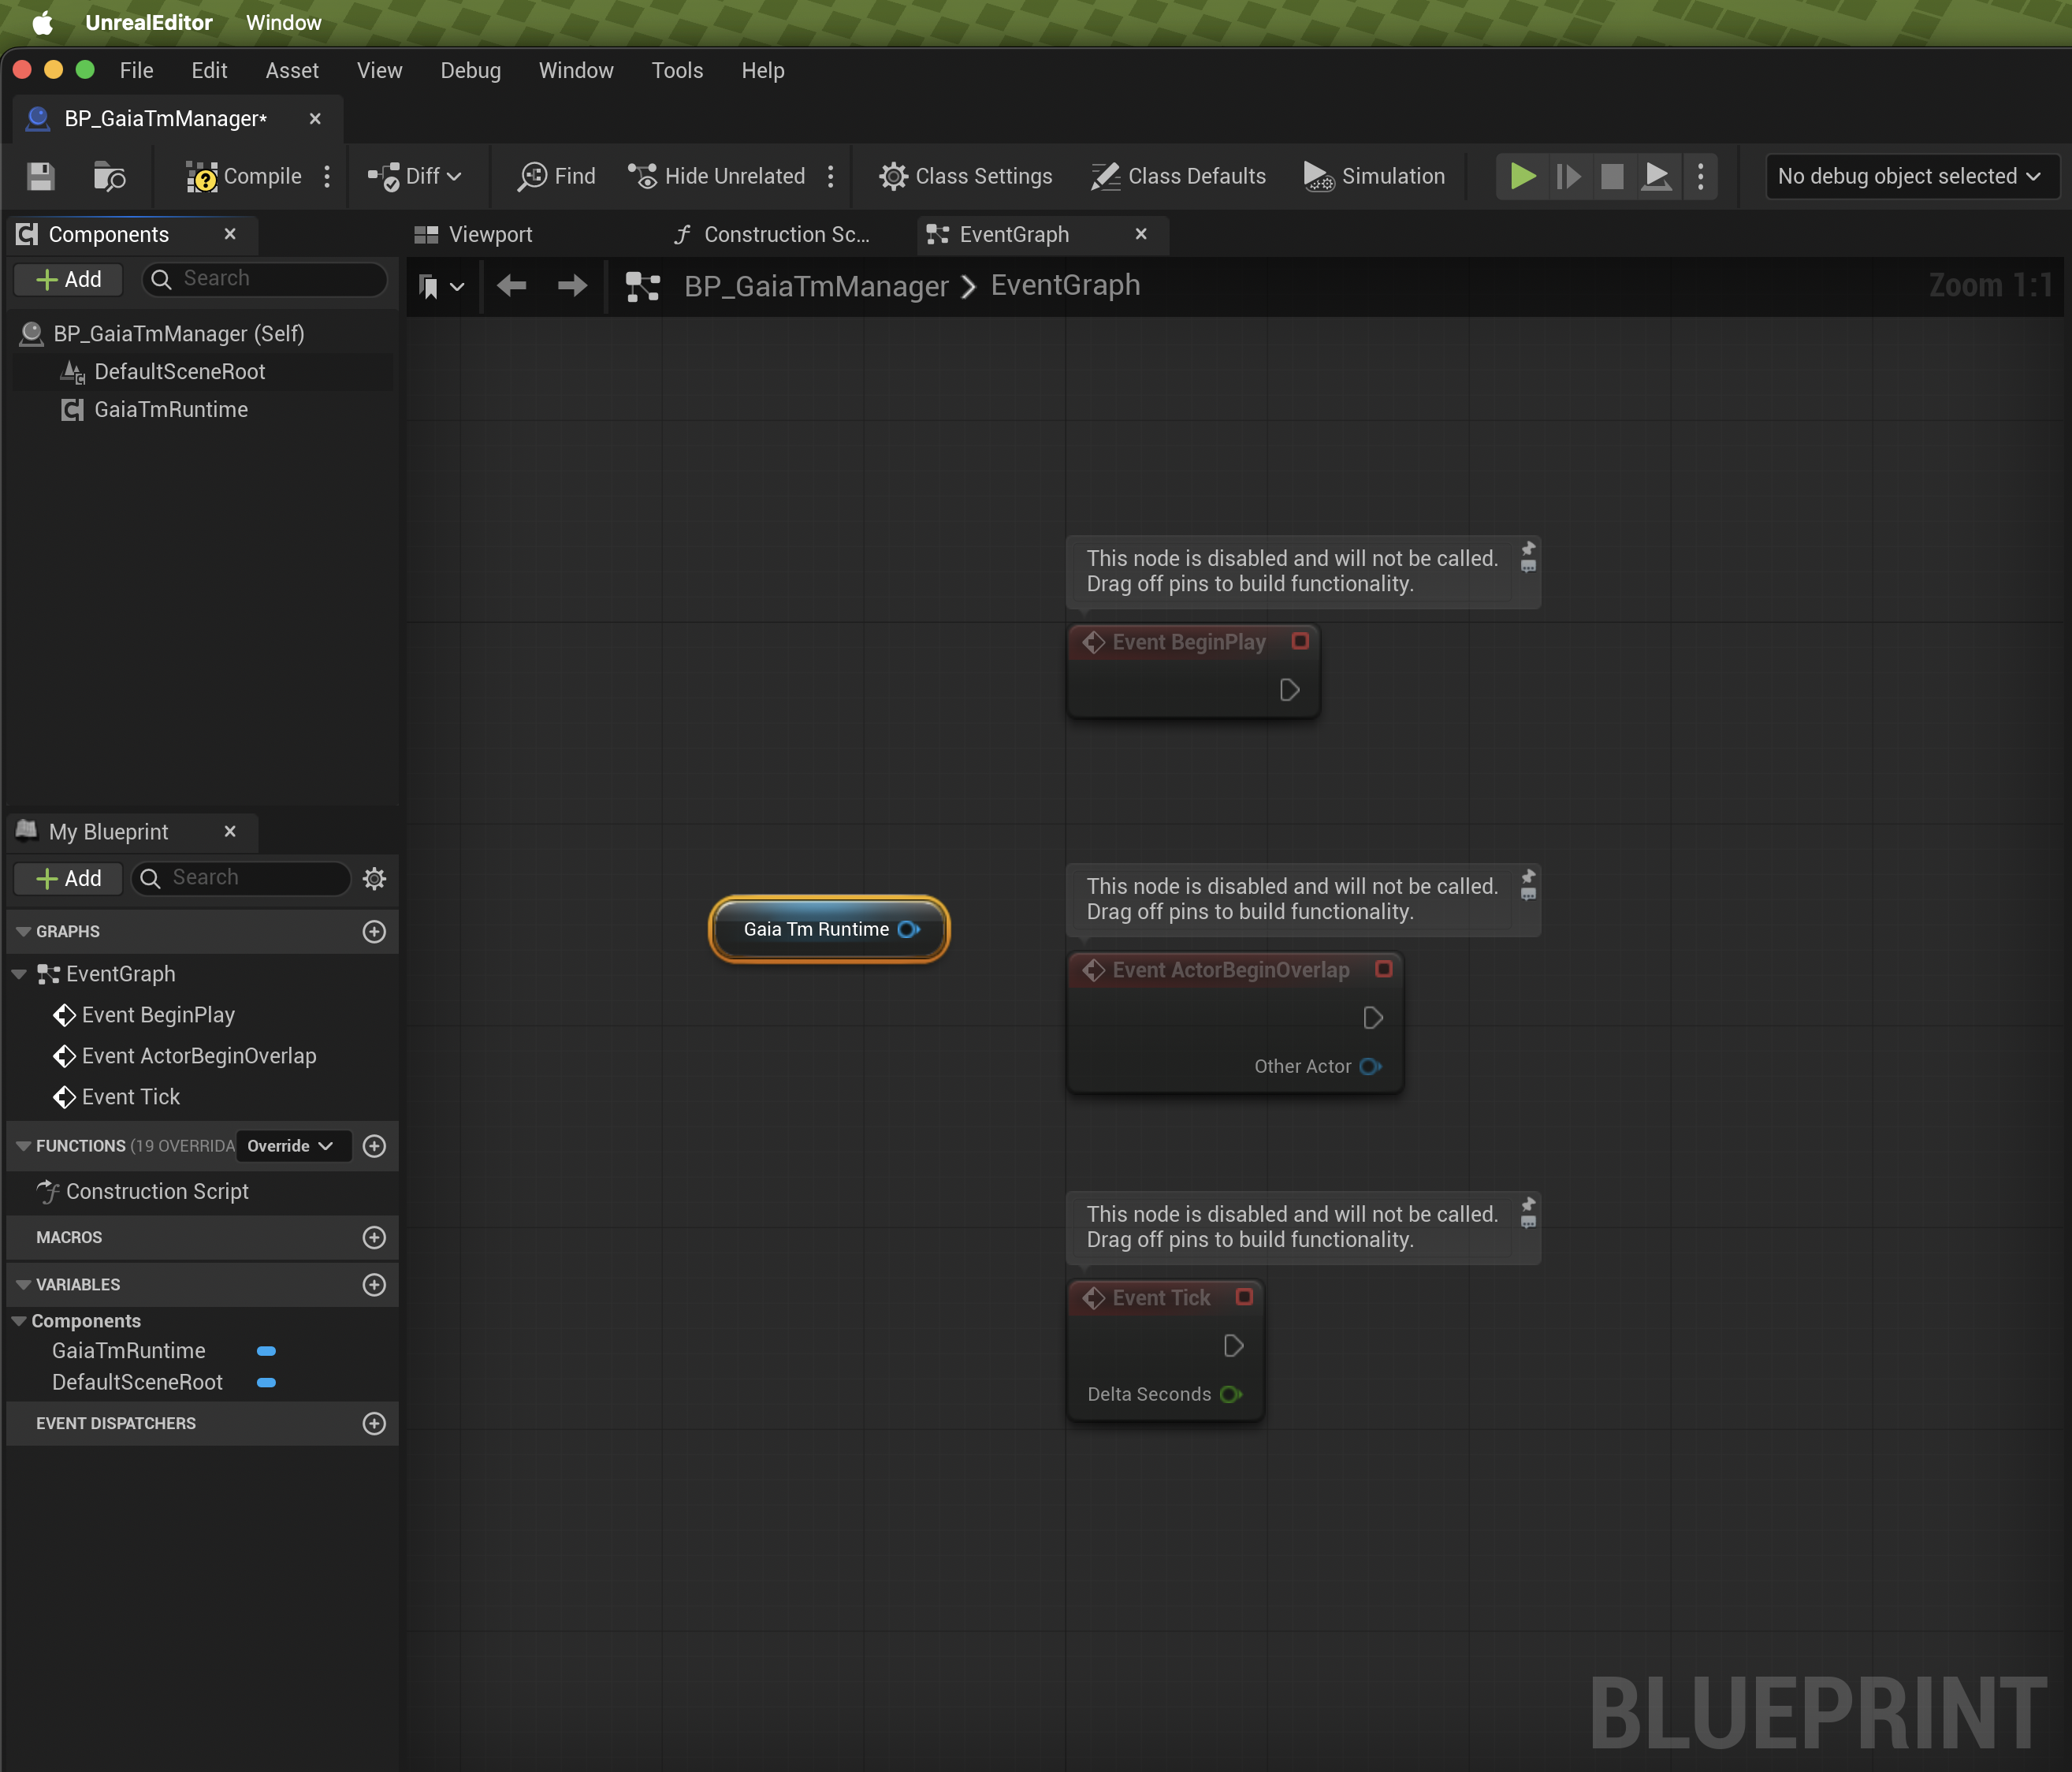The image size is (2072, 1772).
Task: Add a new event dispatcher plus icon
Action: coord(374,1424)
